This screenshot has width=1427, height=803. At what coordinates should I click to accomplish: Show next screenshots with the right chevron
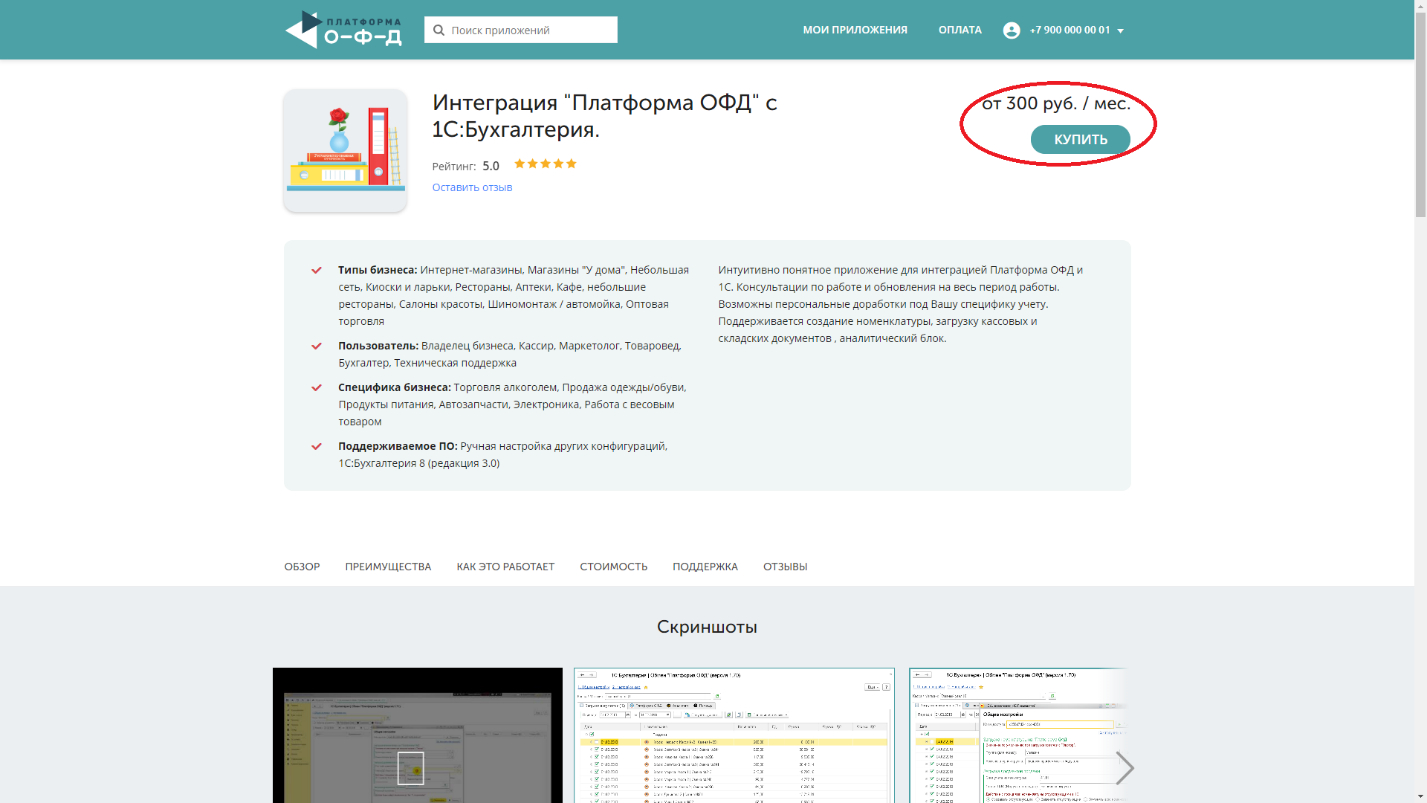pos(1125,768)
